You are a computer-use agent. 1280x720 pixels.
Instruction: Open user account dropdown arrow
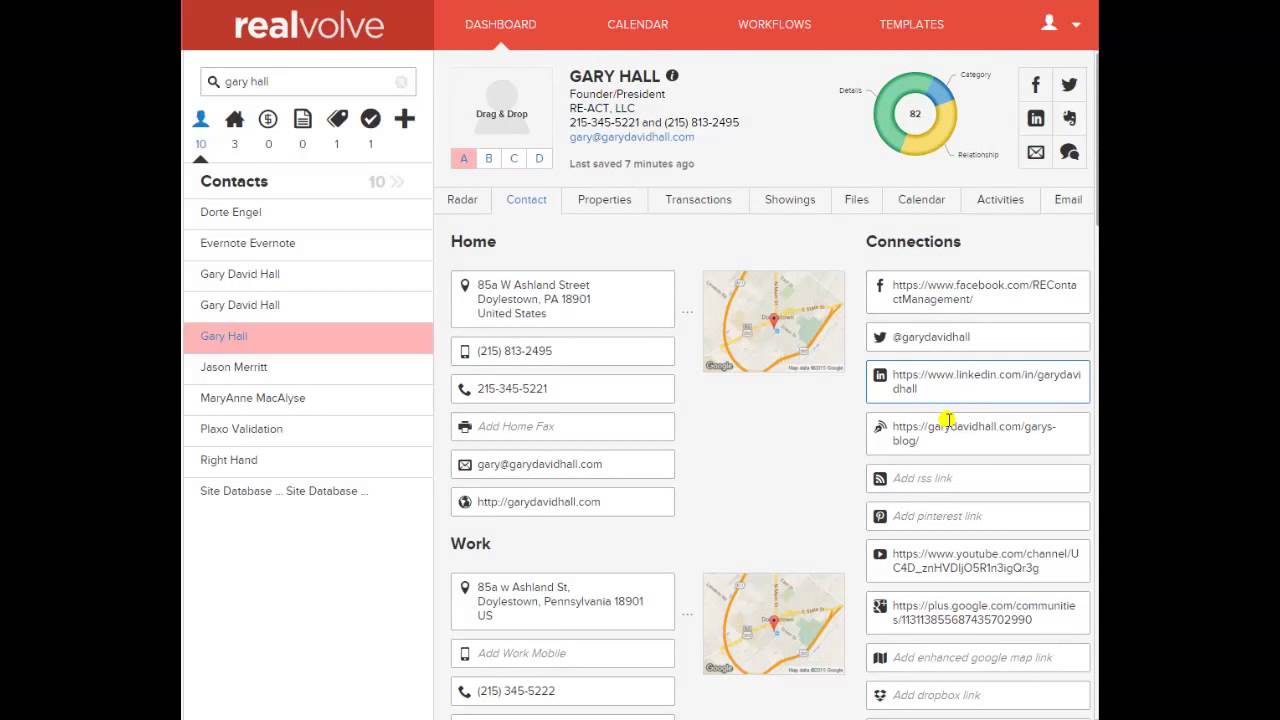pyautogui.click(x=1076, y=25)
